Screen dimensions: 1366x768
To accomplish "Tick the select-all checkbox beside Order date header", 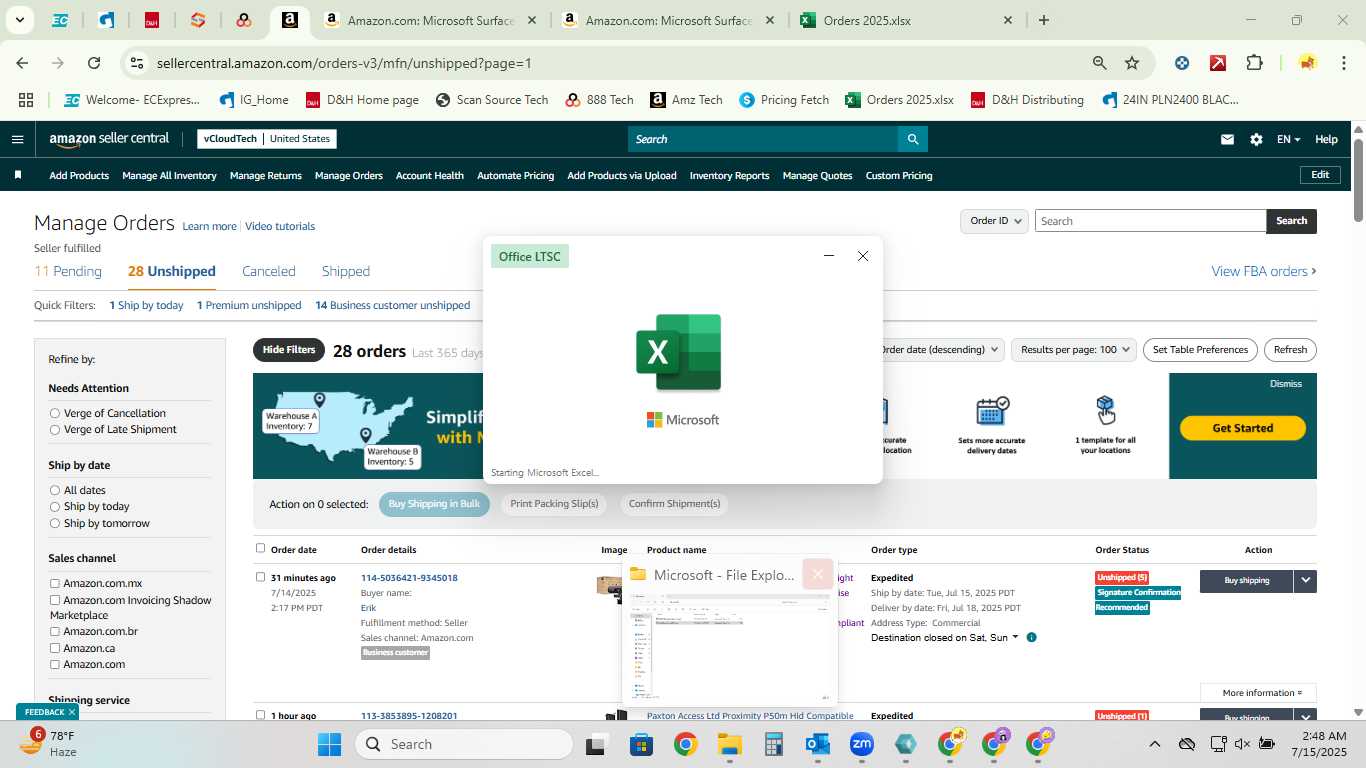I will (x=260, y=548).
